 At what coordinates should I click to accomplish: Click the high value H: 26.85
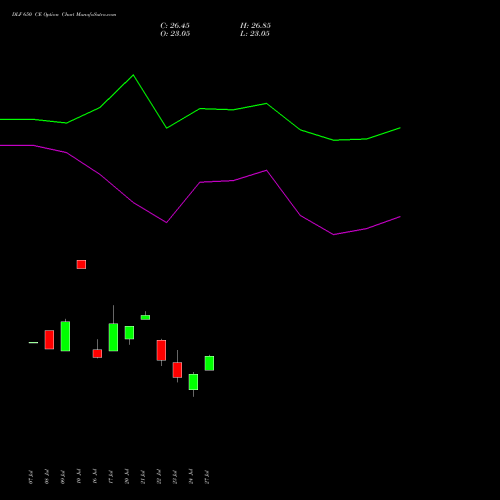pyautogui.click(x=255, y=26)
